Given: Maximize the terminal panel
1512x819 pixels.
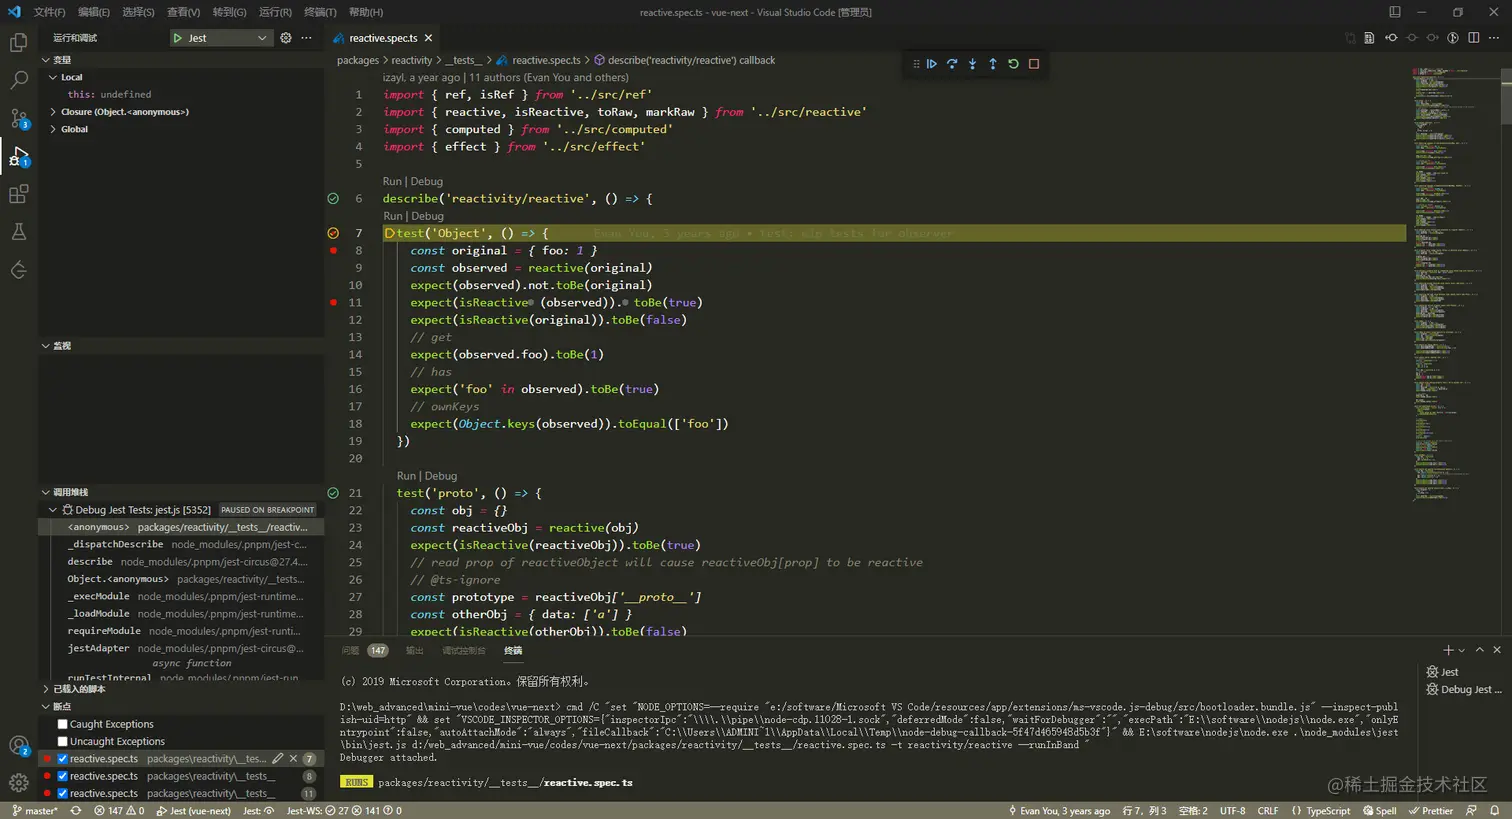Looking at the screenshot, I should 1480,650.
